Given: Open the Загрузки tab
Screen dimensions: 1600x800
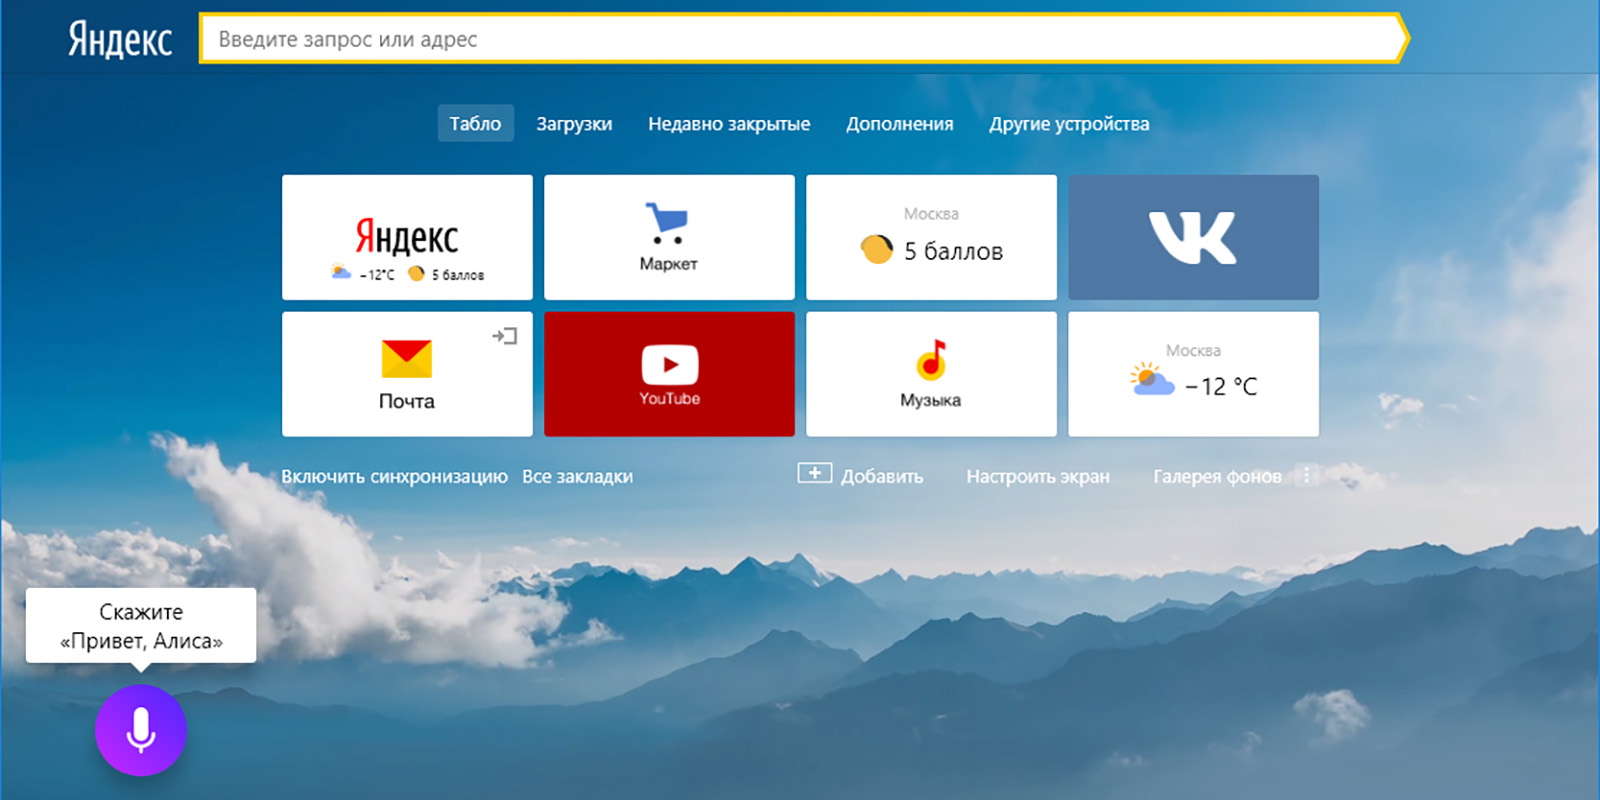Looking at the screenshot, I should pyautogui.click(x=574, y=123).
